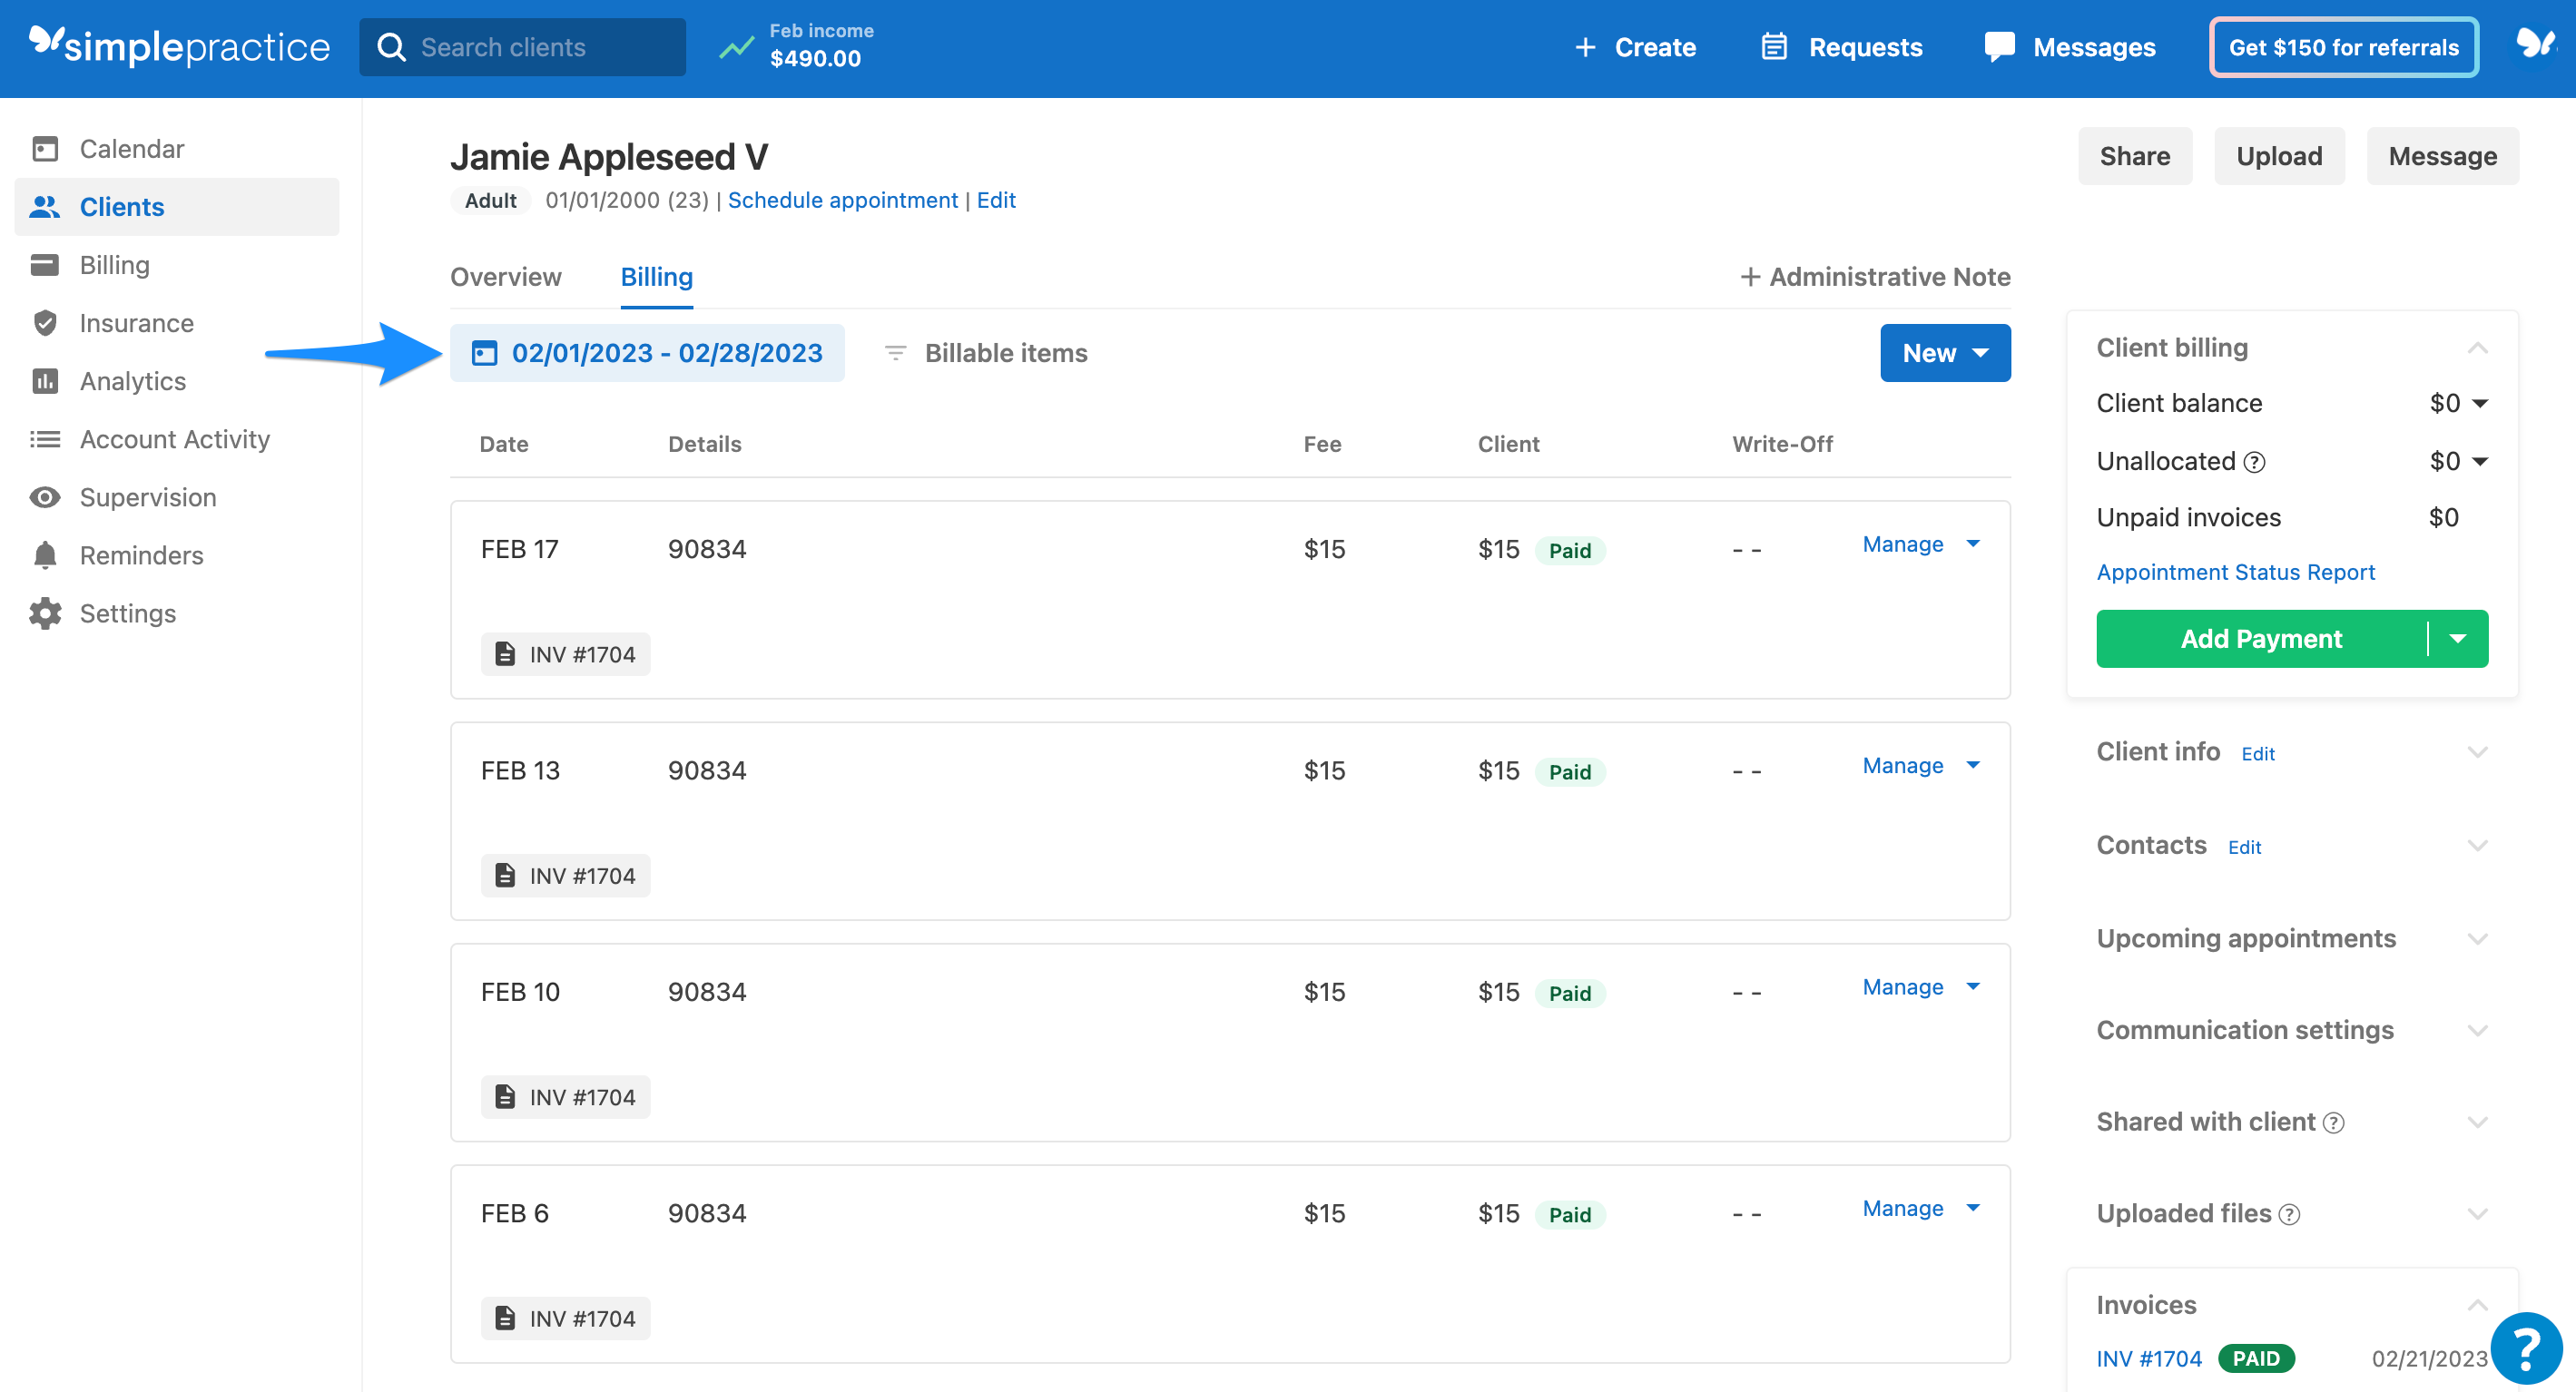
Task: Select the Billing tab
Action: pyautogui.click(x=656, y=277)
